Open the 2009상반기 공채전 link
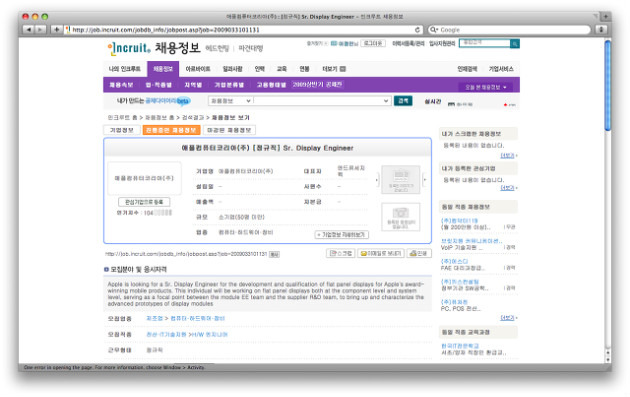 [317, 85]
